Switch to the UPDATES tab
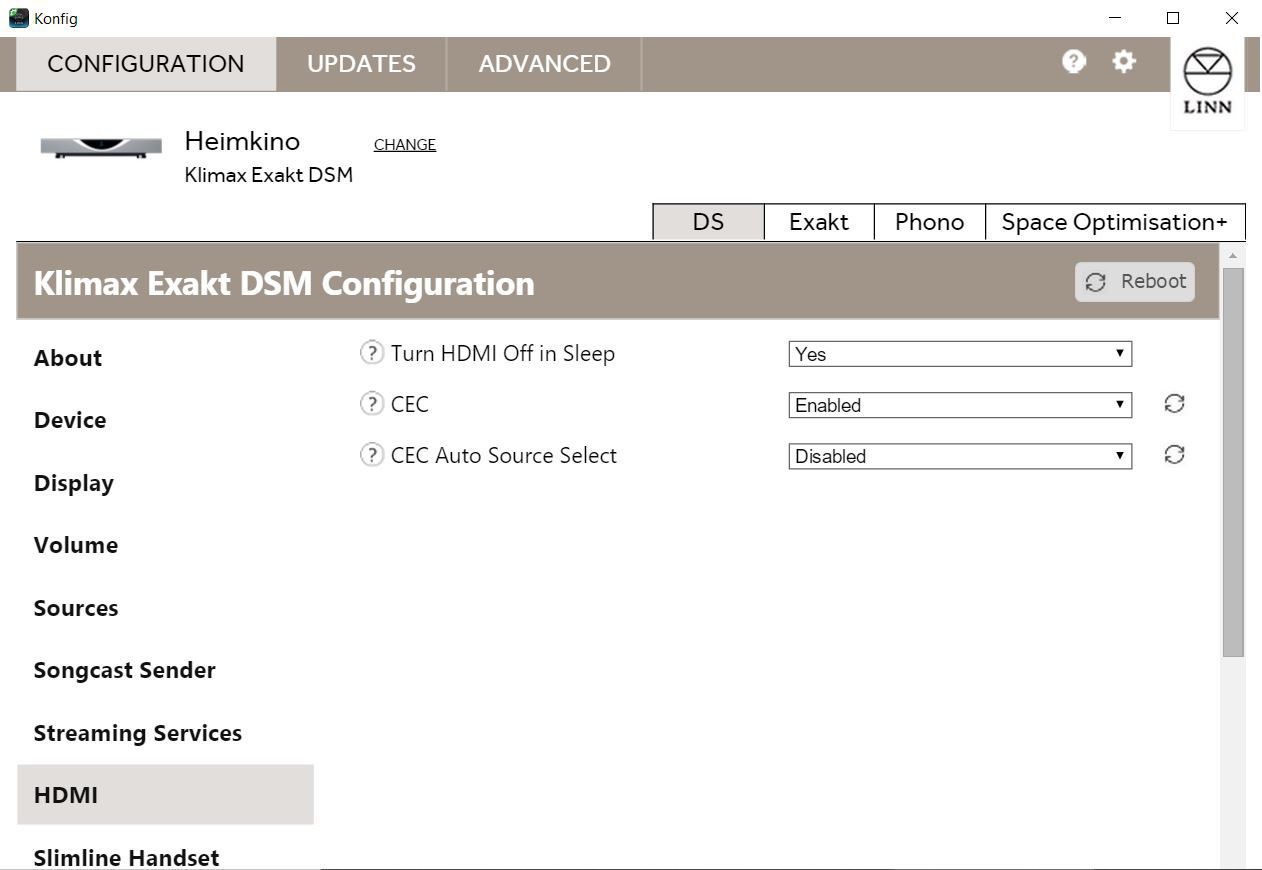1262x870 pixels. tap(361, 64)
